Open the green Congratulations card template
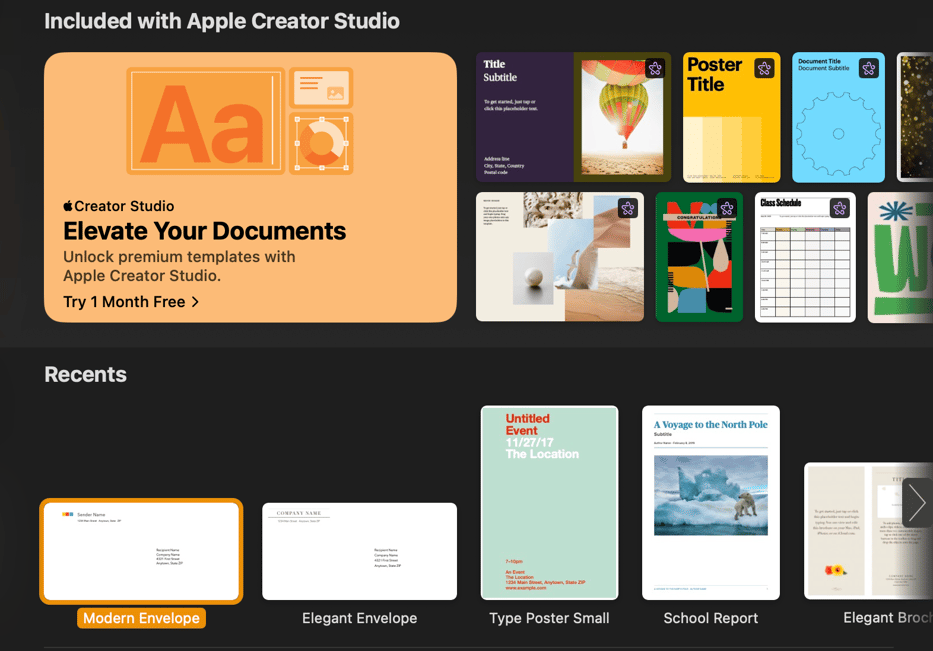This screenshot has width=933, height=651. 699,256
